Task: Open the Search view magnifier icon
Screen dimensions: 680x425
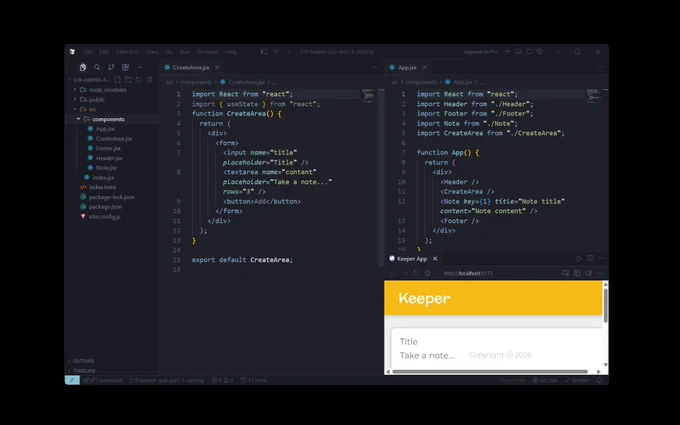Action: [97, 67]
